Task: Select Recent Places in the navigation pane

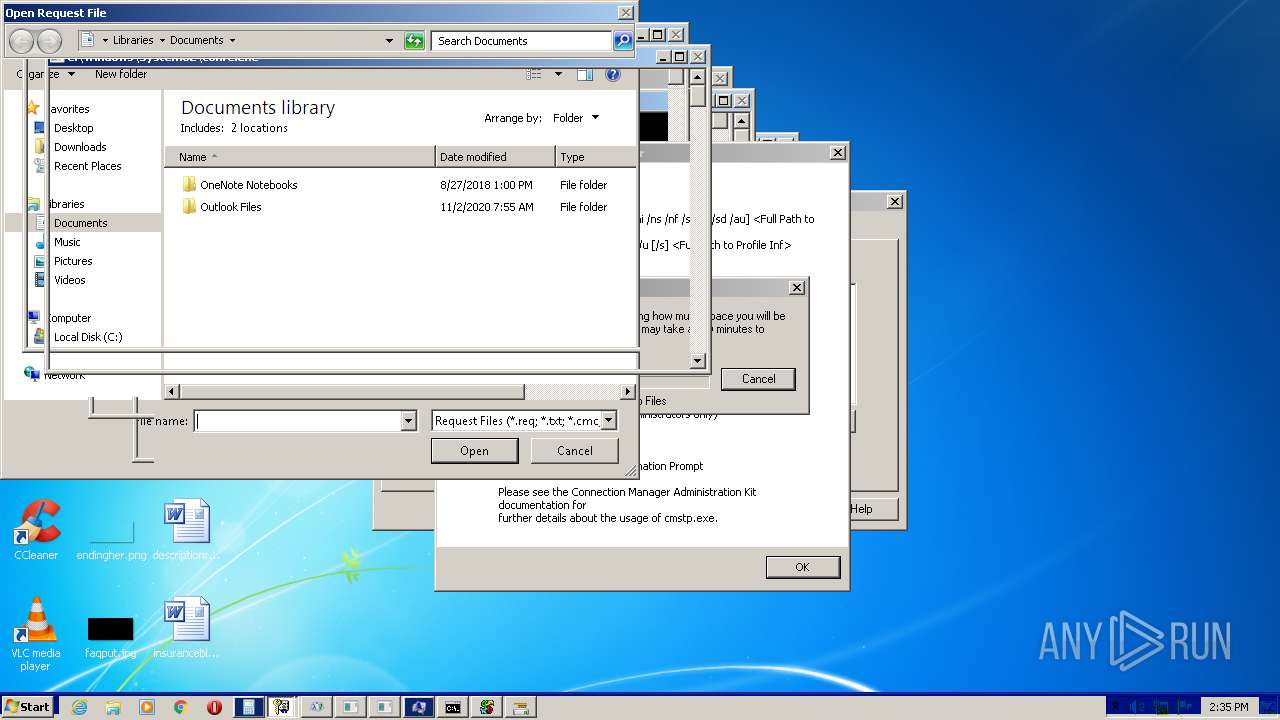Action: 87,166
